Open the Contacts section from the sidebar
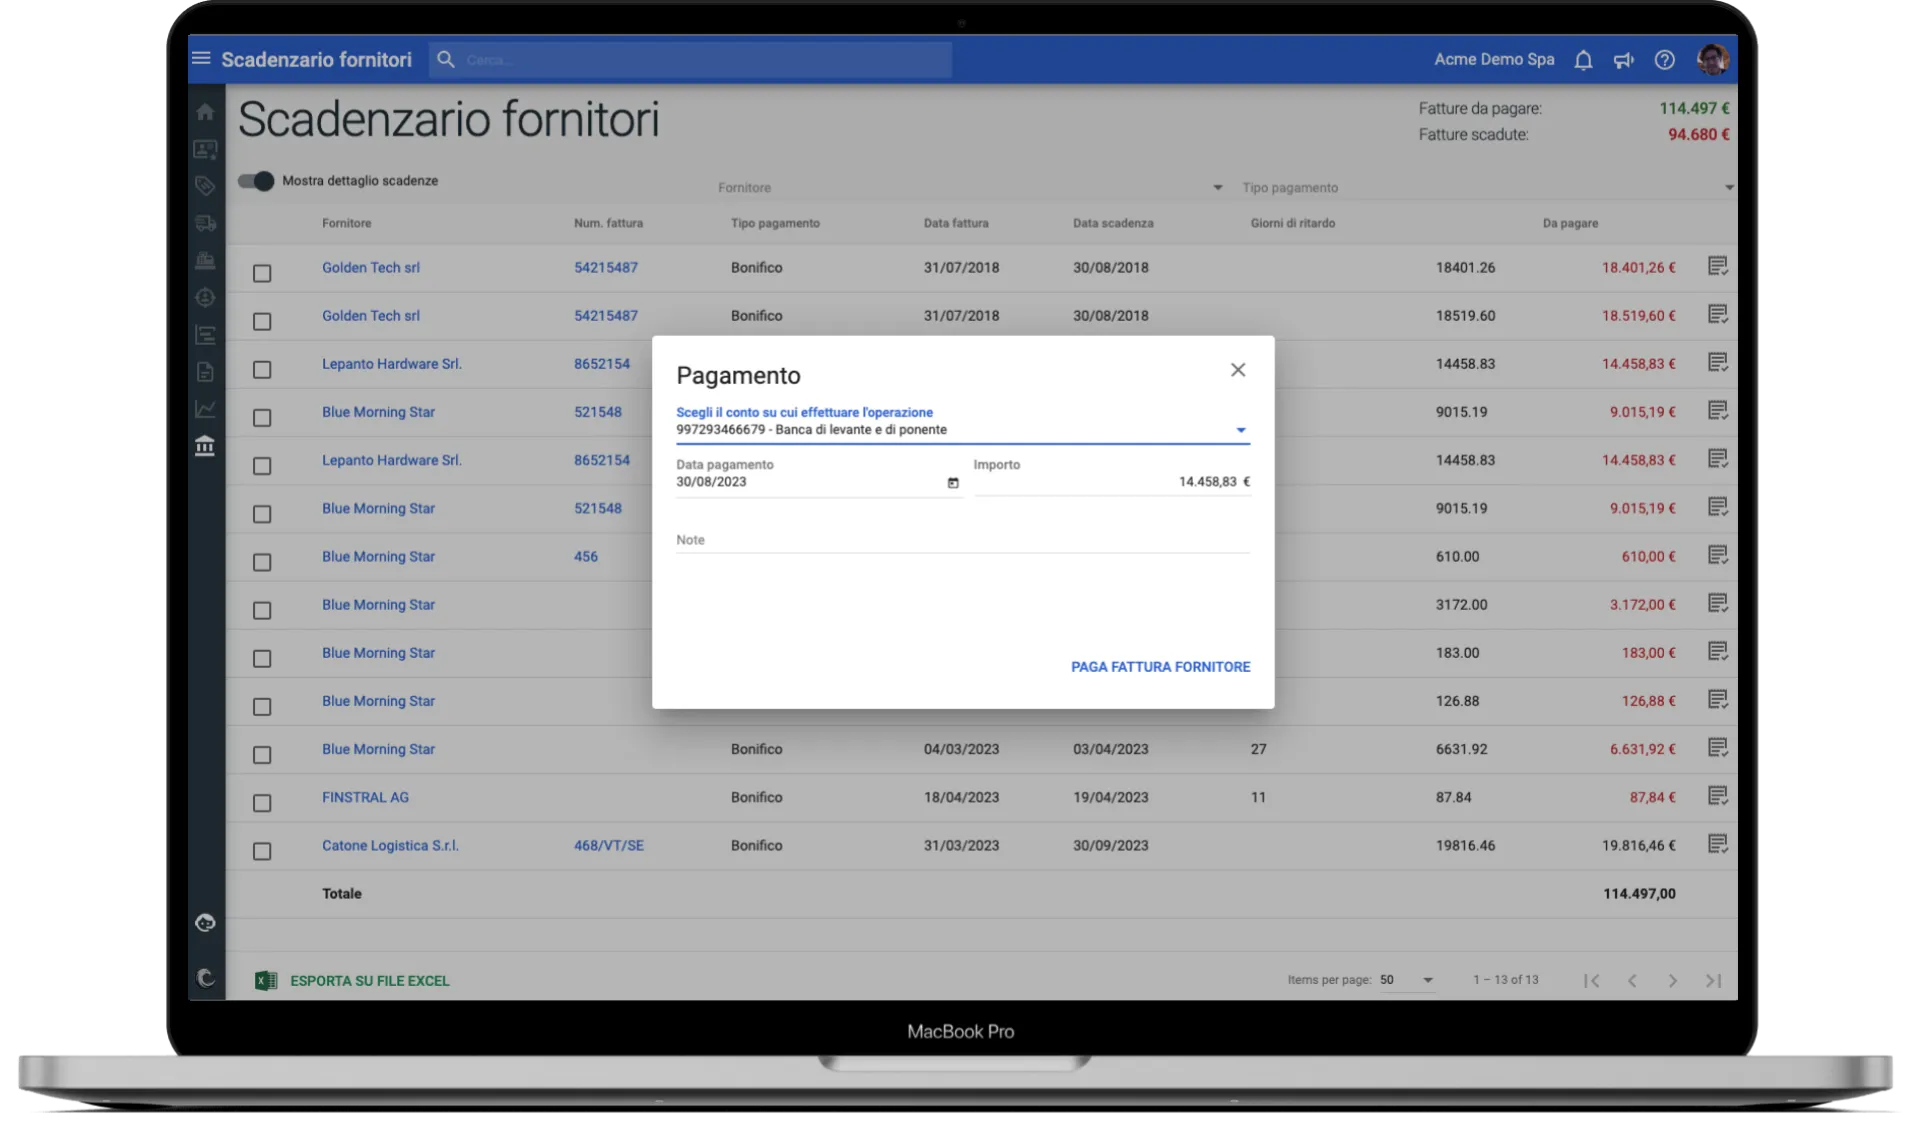Screen dimensions: 1920x1122 (205, 150)
